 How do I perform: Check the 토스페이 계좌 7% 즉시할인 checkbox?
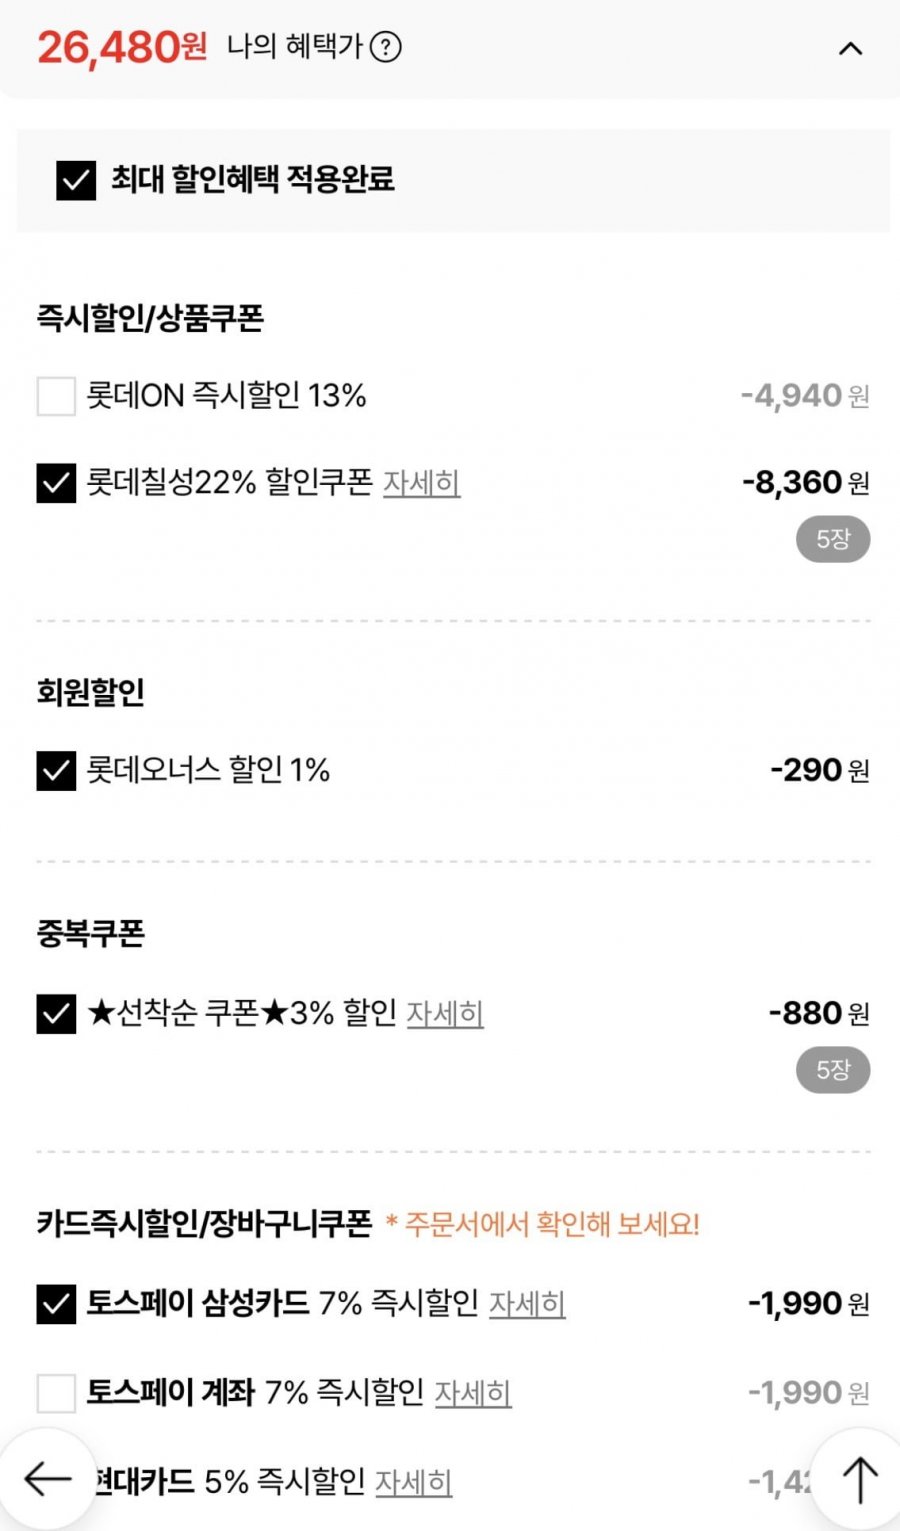click(x=56, y=1392)
